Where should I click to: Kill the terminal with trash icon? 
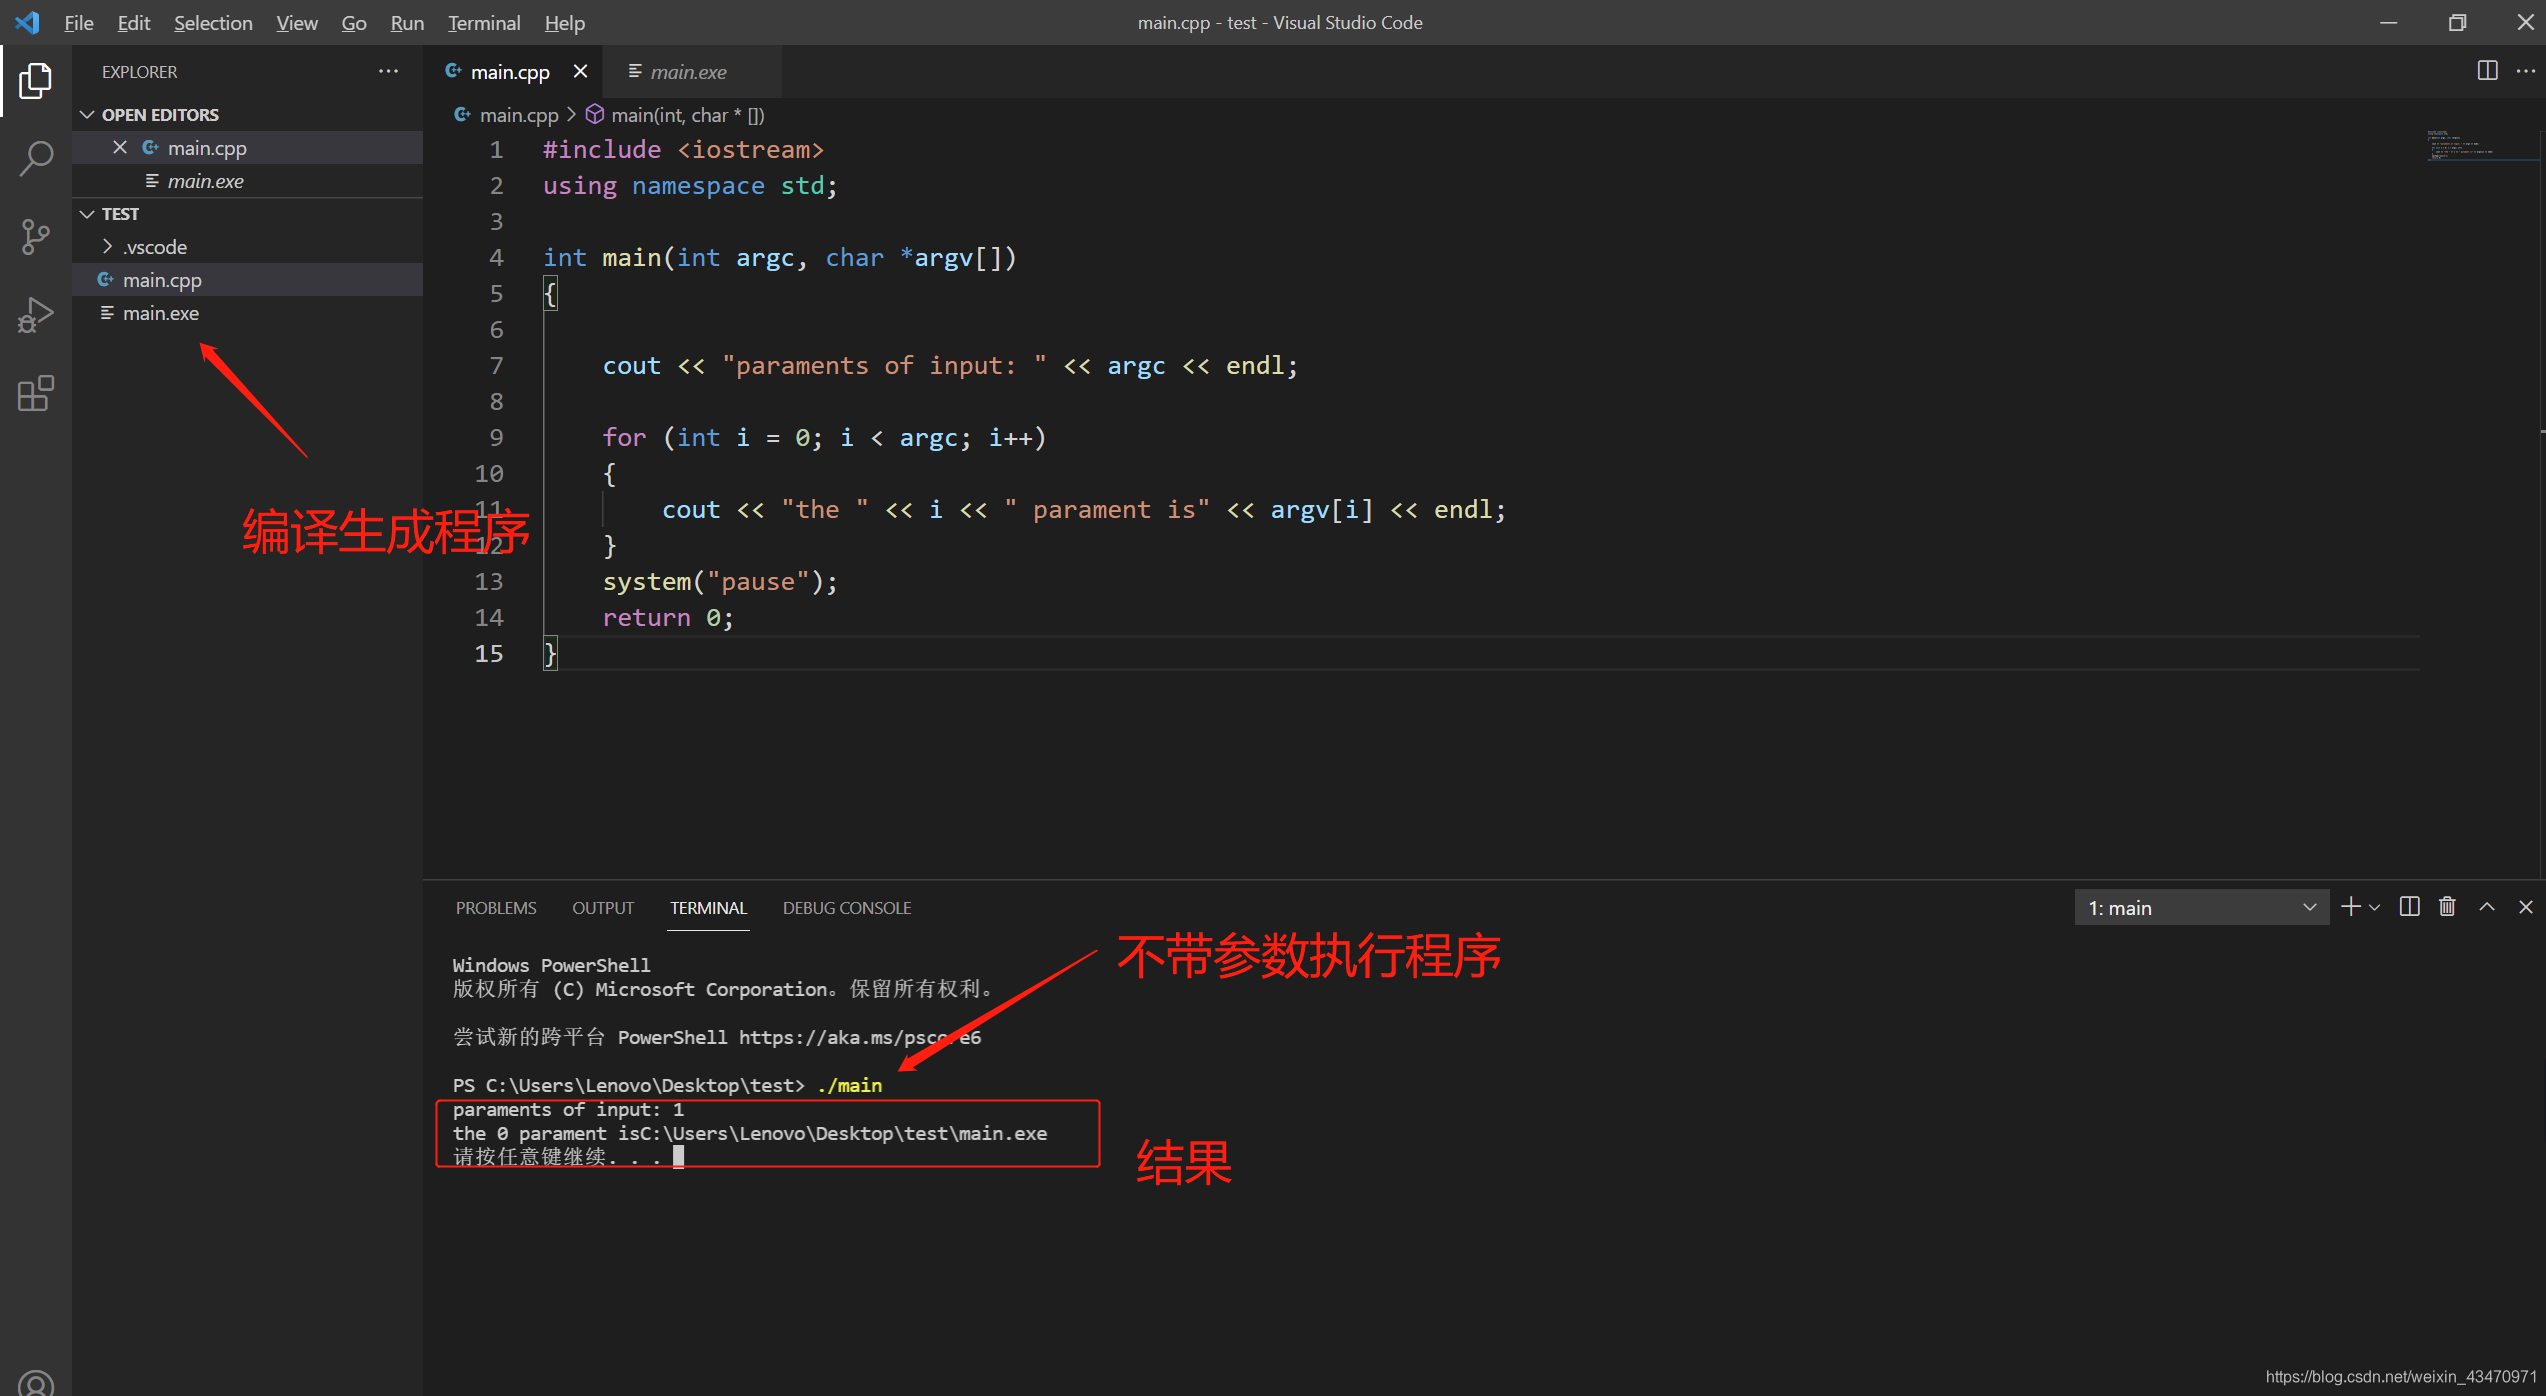[x=2447, y=907]
